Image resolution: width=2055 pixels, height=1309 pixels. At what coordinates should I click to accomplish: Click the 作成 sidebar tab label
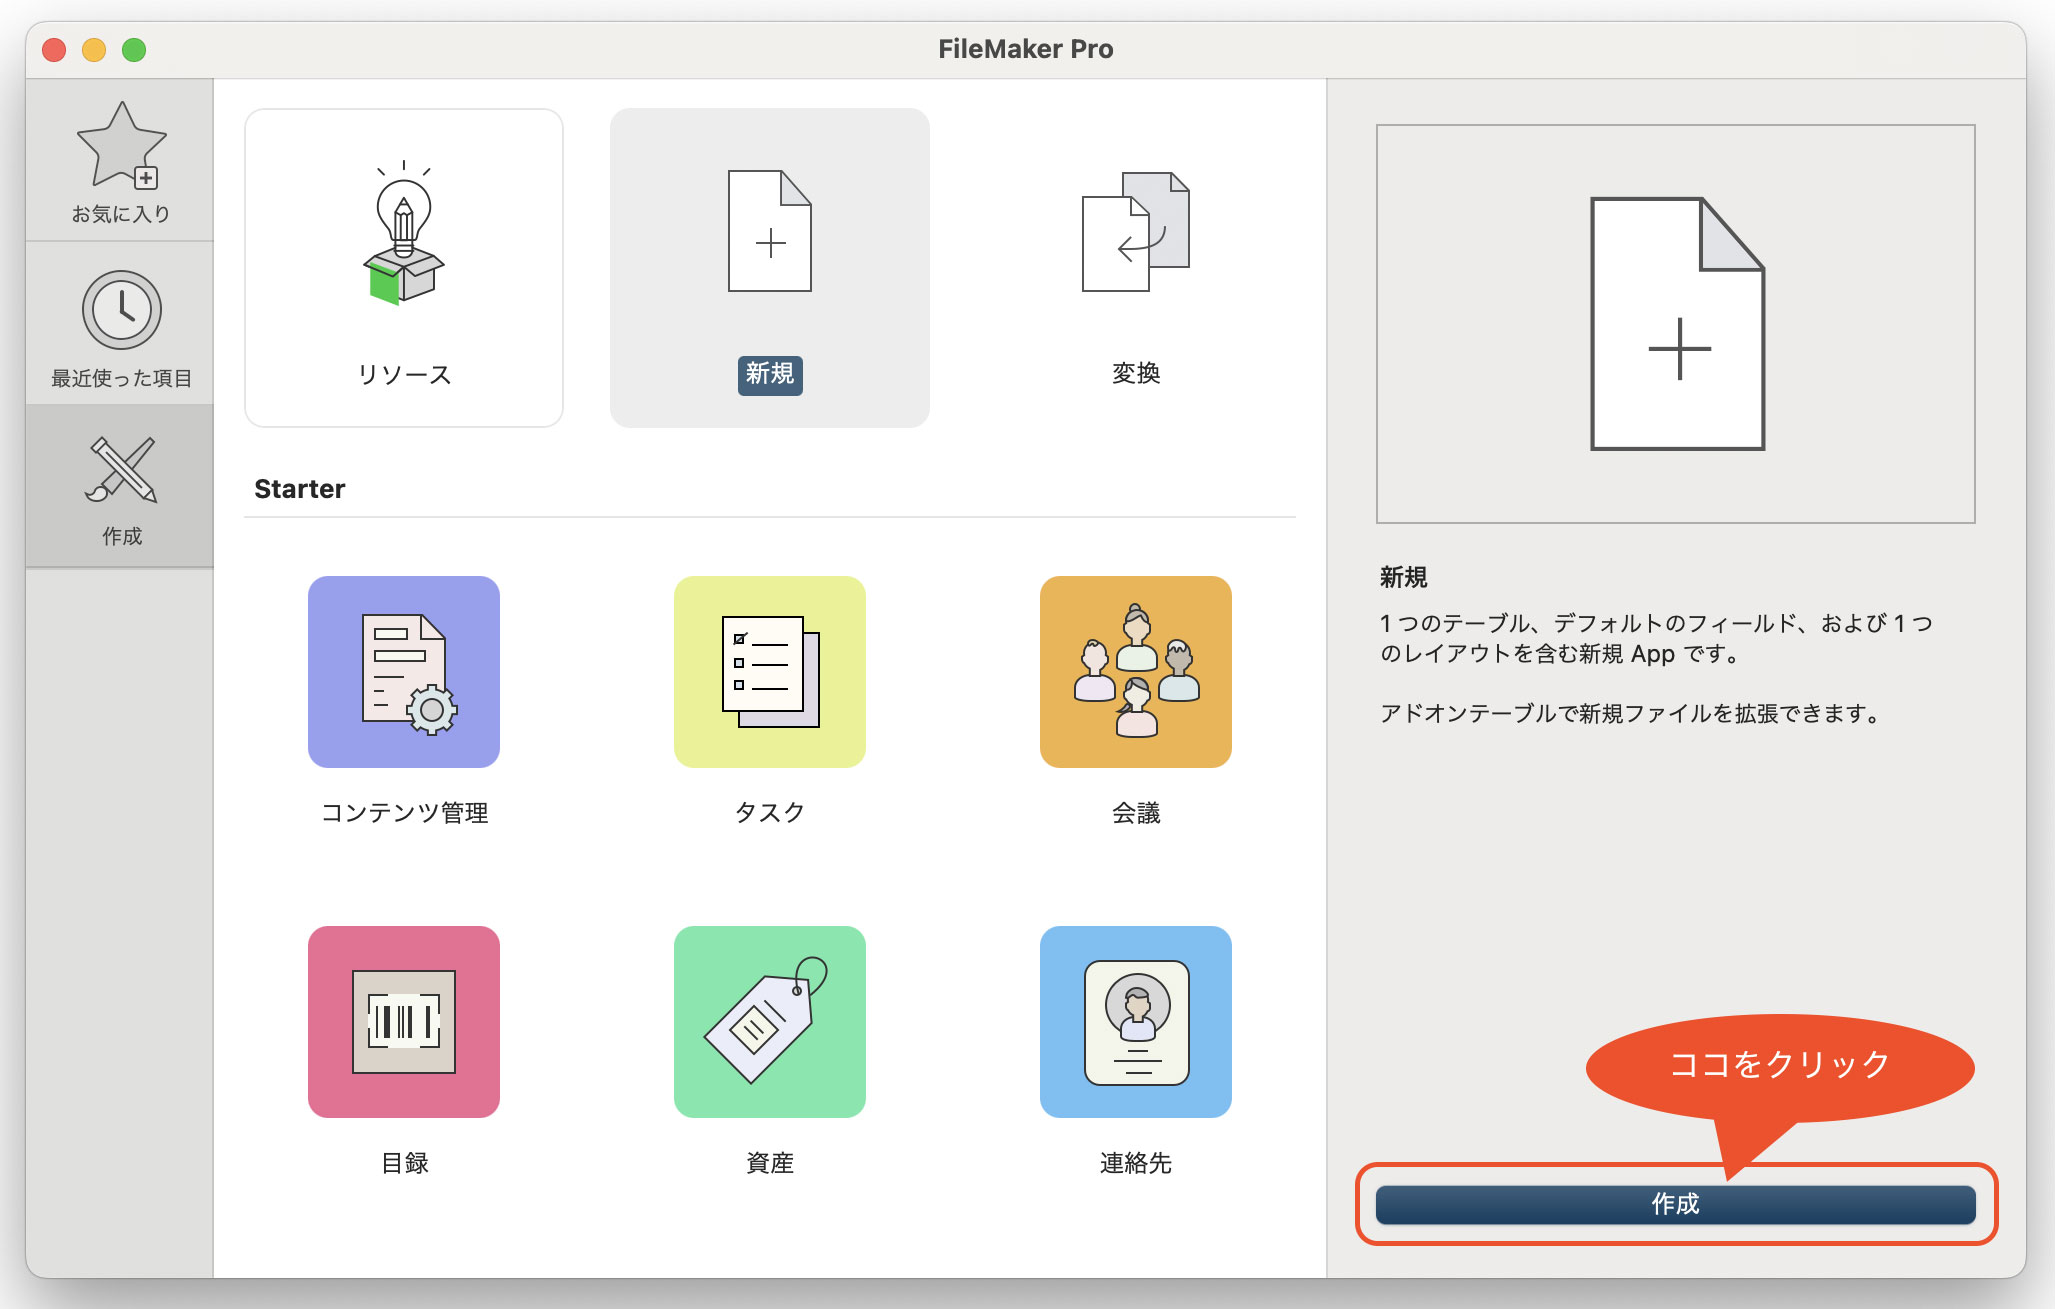(122, 536)
